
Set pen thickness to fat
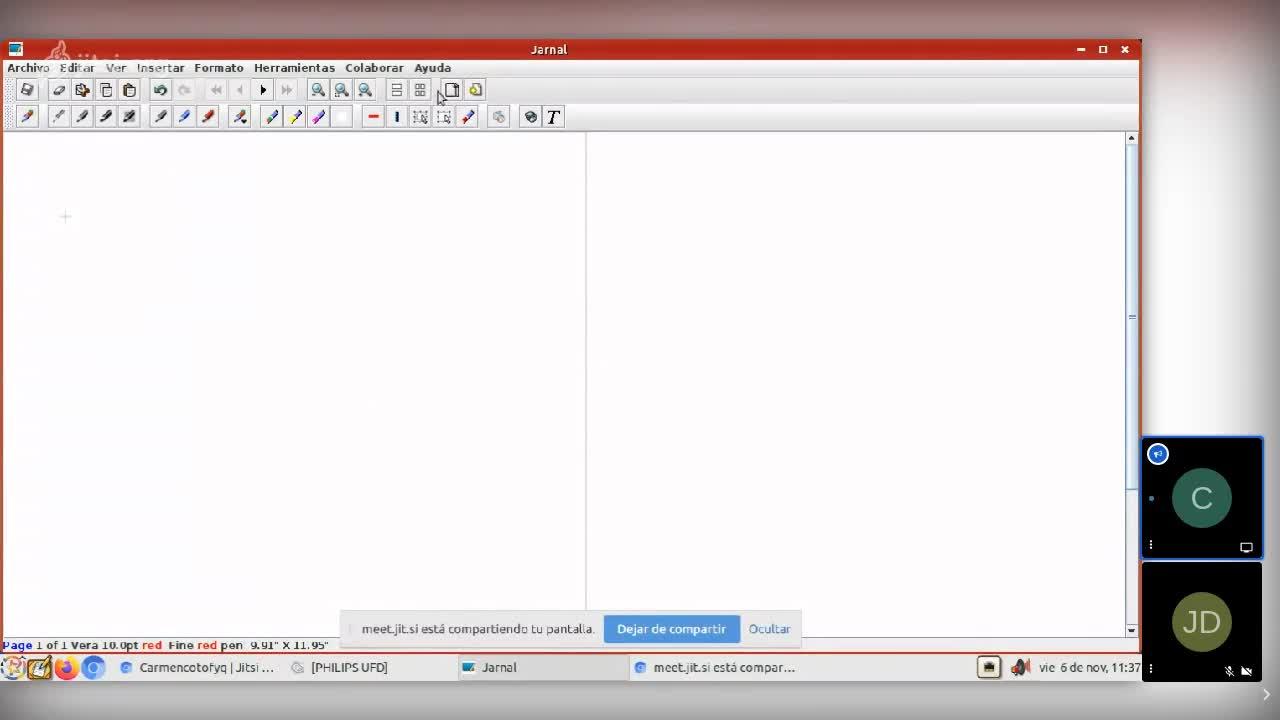click(x=129, y=117)
